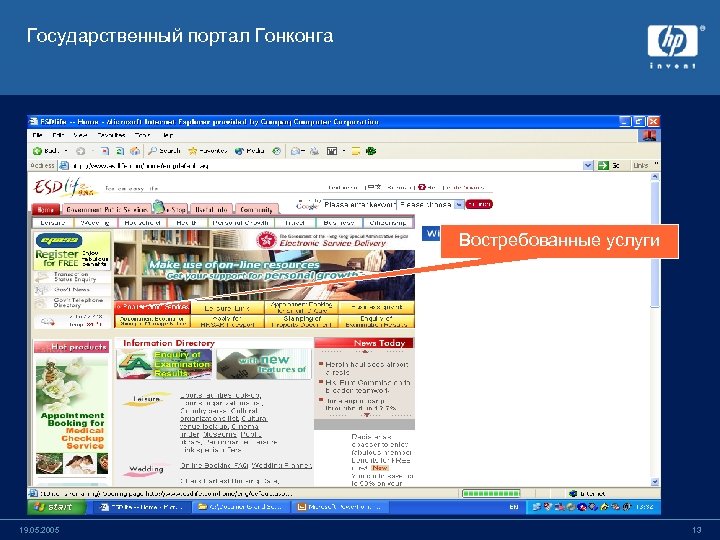
Task: Switch to the red Home tab
Action: click(x=45, y=209)
